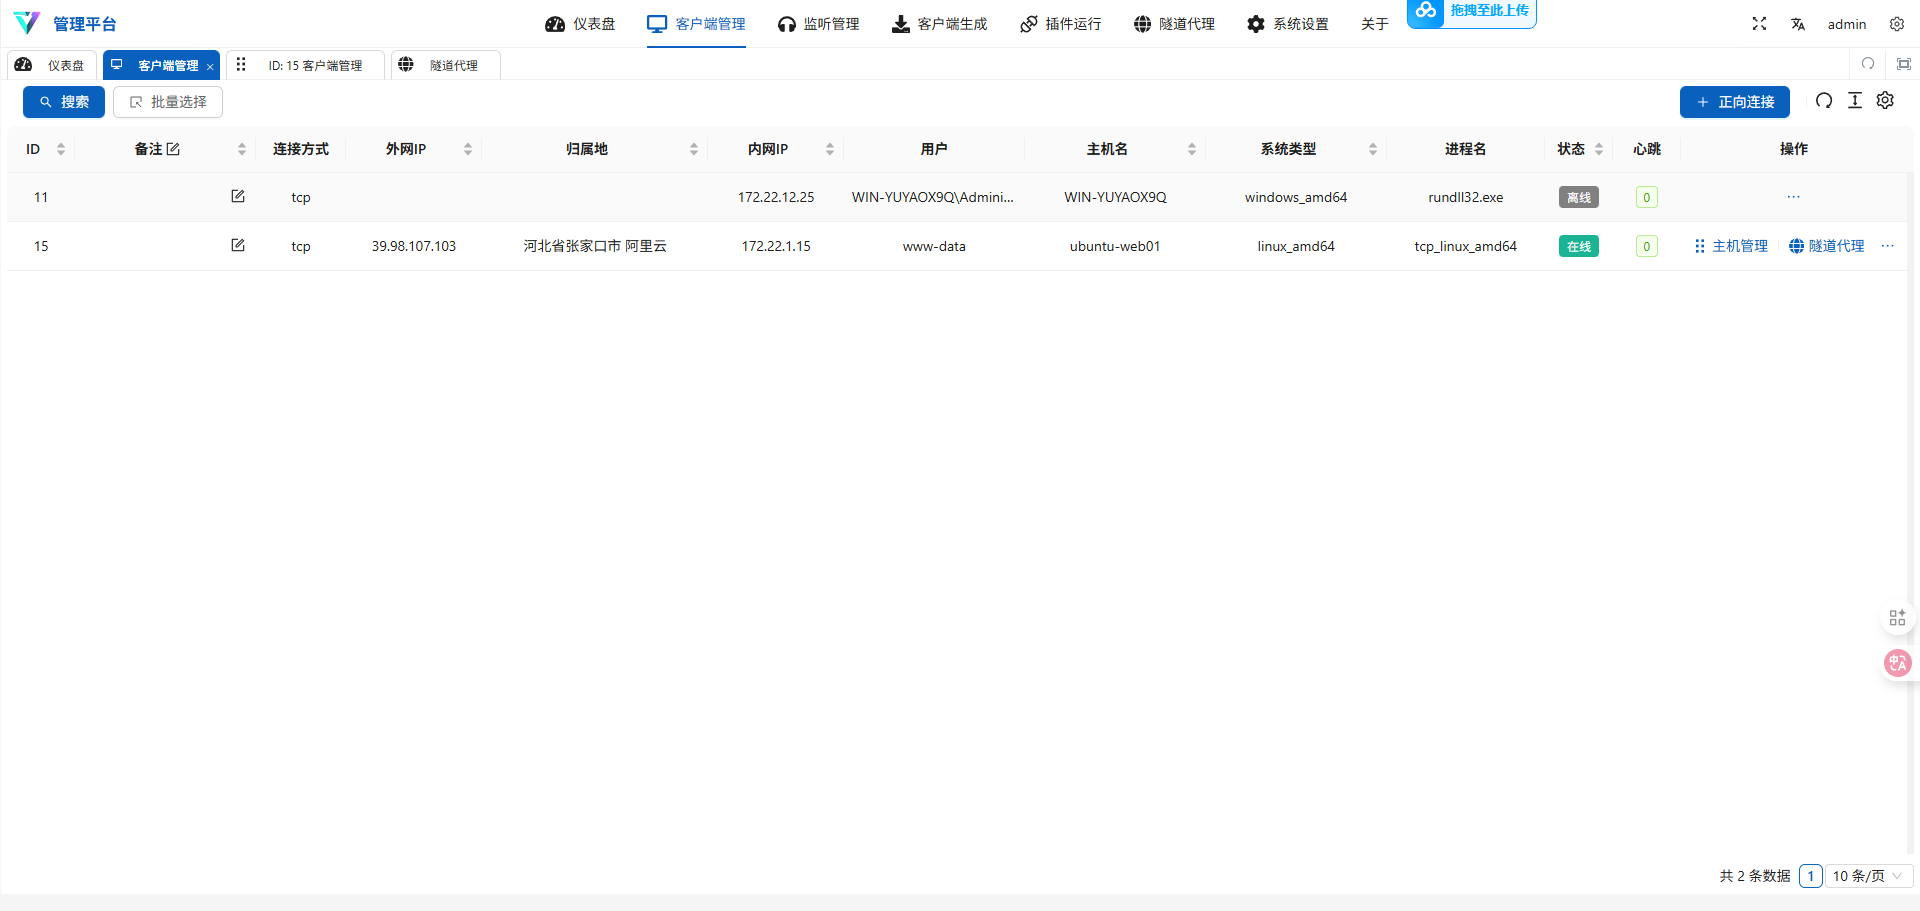
Task: Click process name tcp_linux_amd64
Action: (x=1466, y=246)
